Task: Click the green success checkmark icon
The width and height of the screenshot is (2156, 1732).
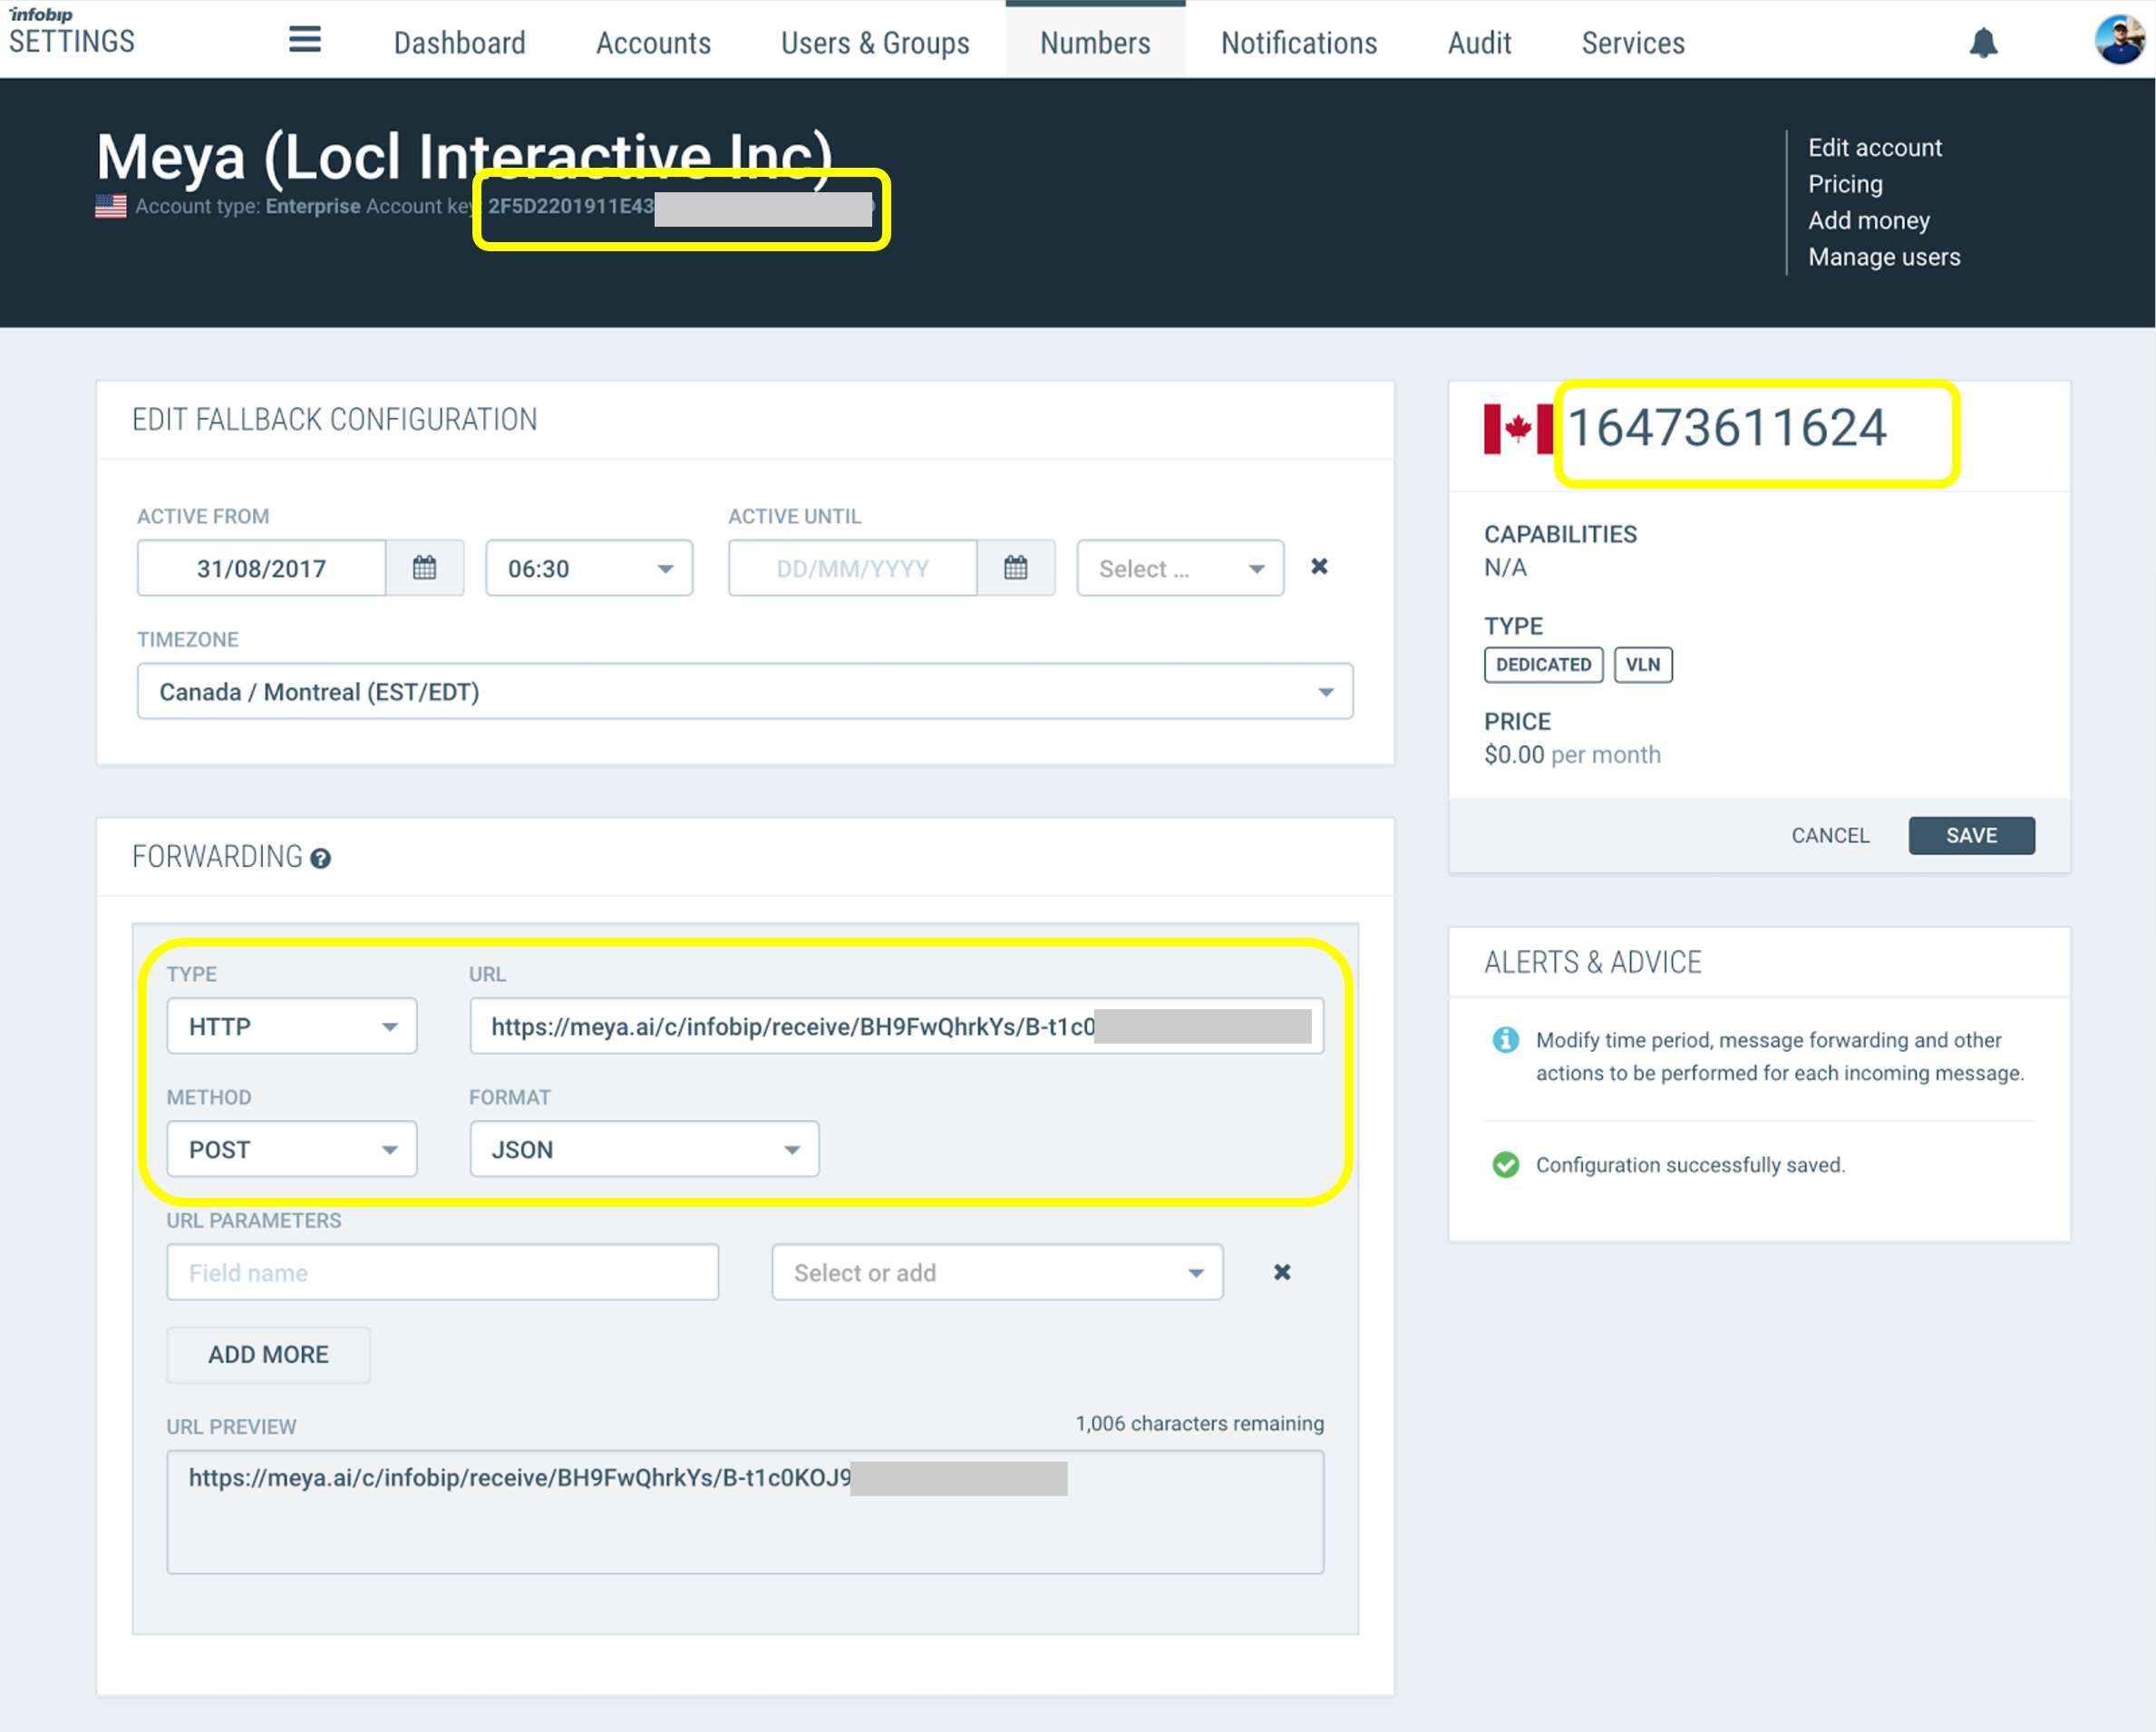Action: (1505, 1165)
